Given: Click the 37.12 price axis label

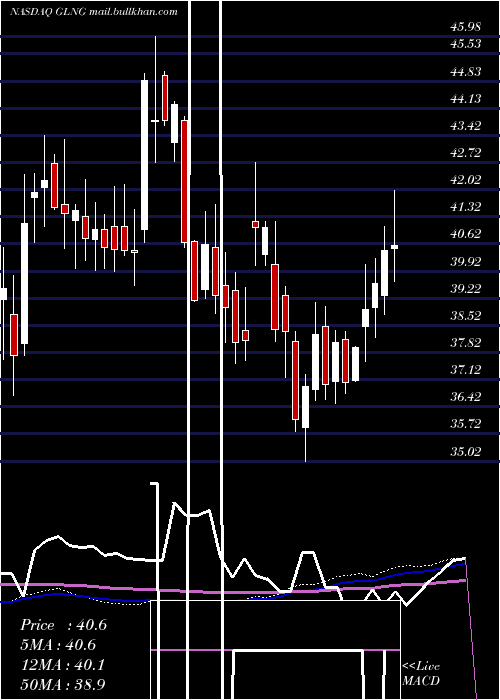Looking at the screenshot, I should click(466, 370).
